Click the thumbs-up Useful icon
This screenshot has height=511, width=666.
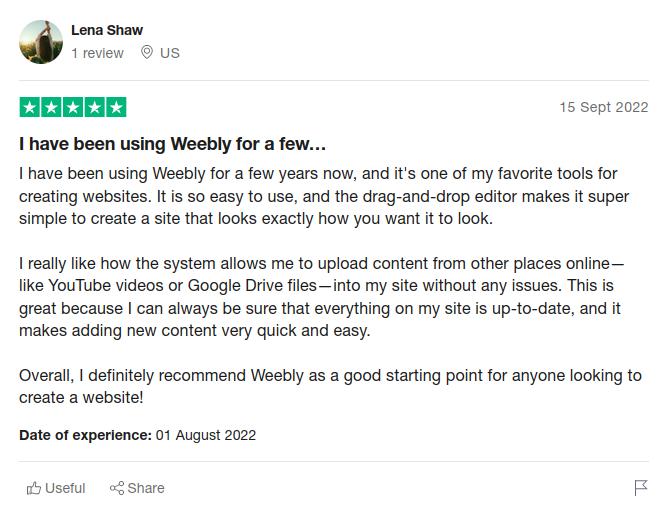point(34,488)
